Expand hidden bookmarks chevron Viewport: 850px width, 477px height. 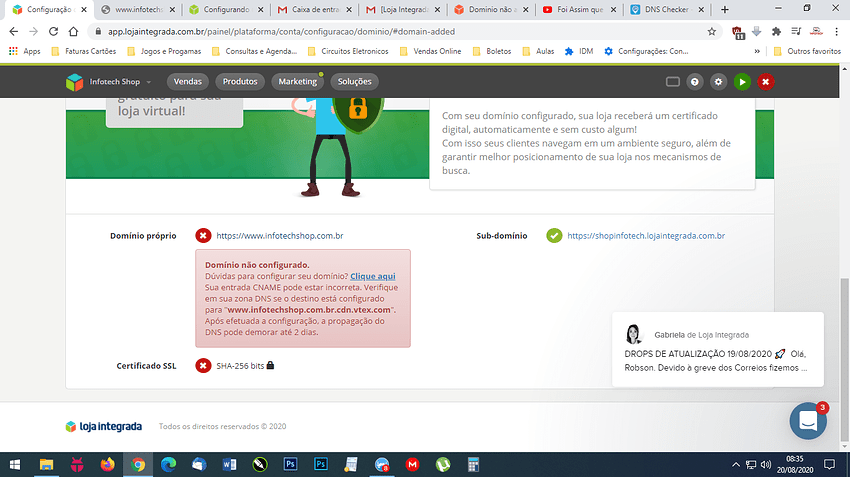point(757,51)
